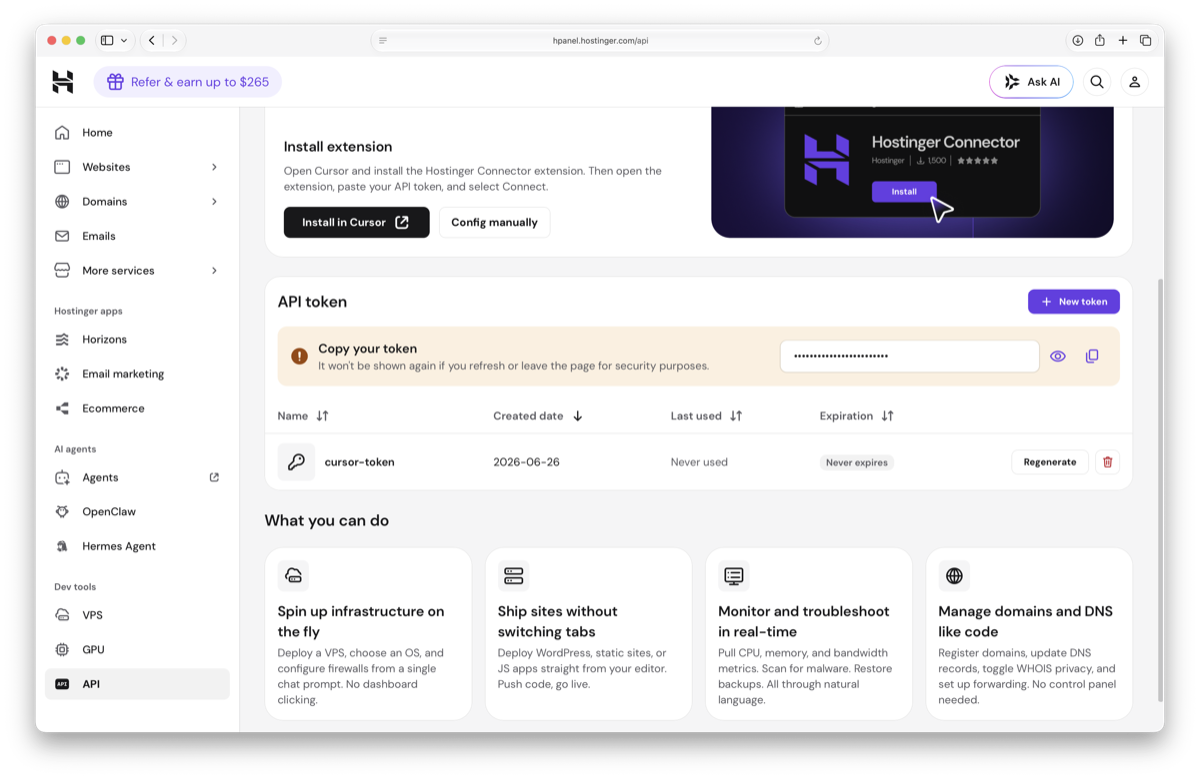Click the page vertical scrollbar
Image resolution: width=1200 pixels, height=779 pixels.
tap(1160, 490)
